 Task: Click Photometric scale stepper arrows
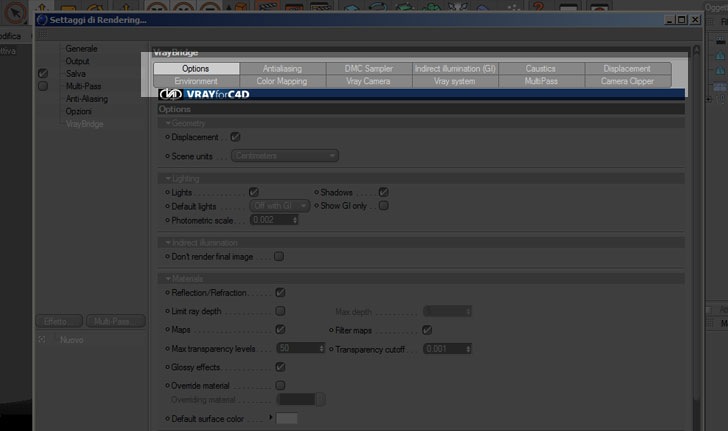pyautogui.click(x=294, y=220)
